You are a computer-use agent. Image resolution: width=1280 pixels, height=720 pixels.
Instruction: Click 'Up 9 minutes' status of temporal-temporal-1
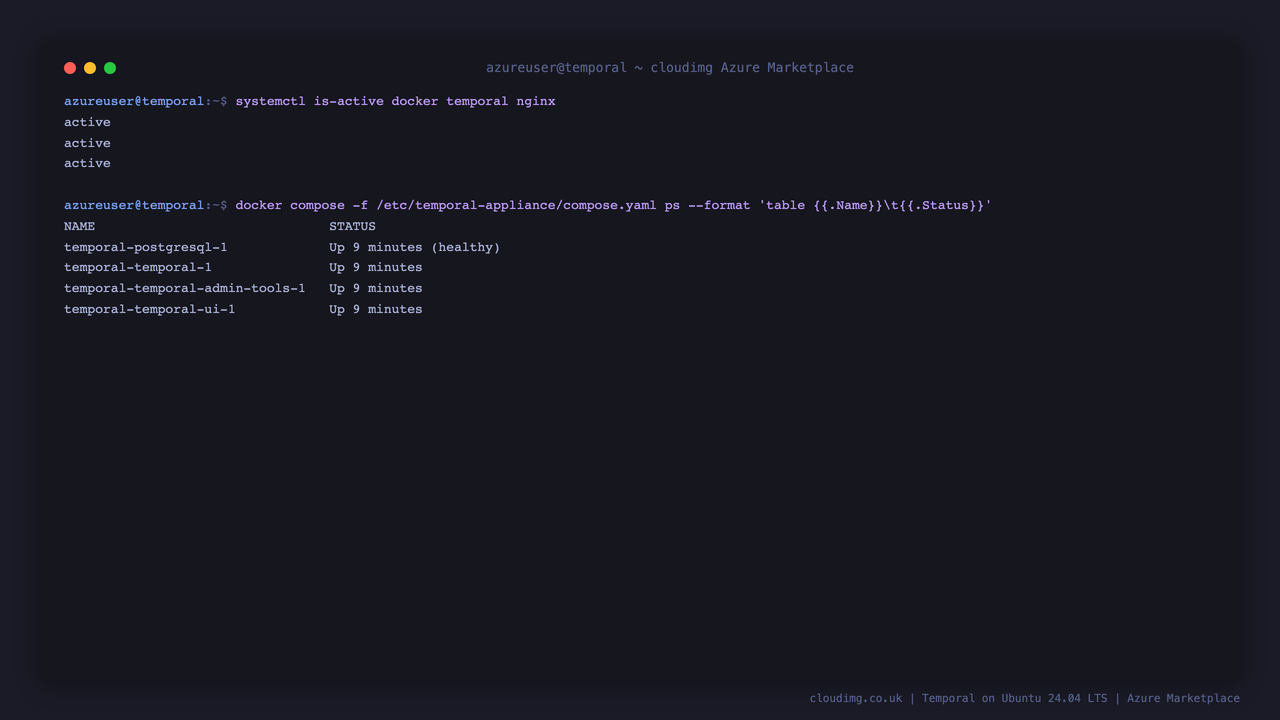[x=375, y=267]
